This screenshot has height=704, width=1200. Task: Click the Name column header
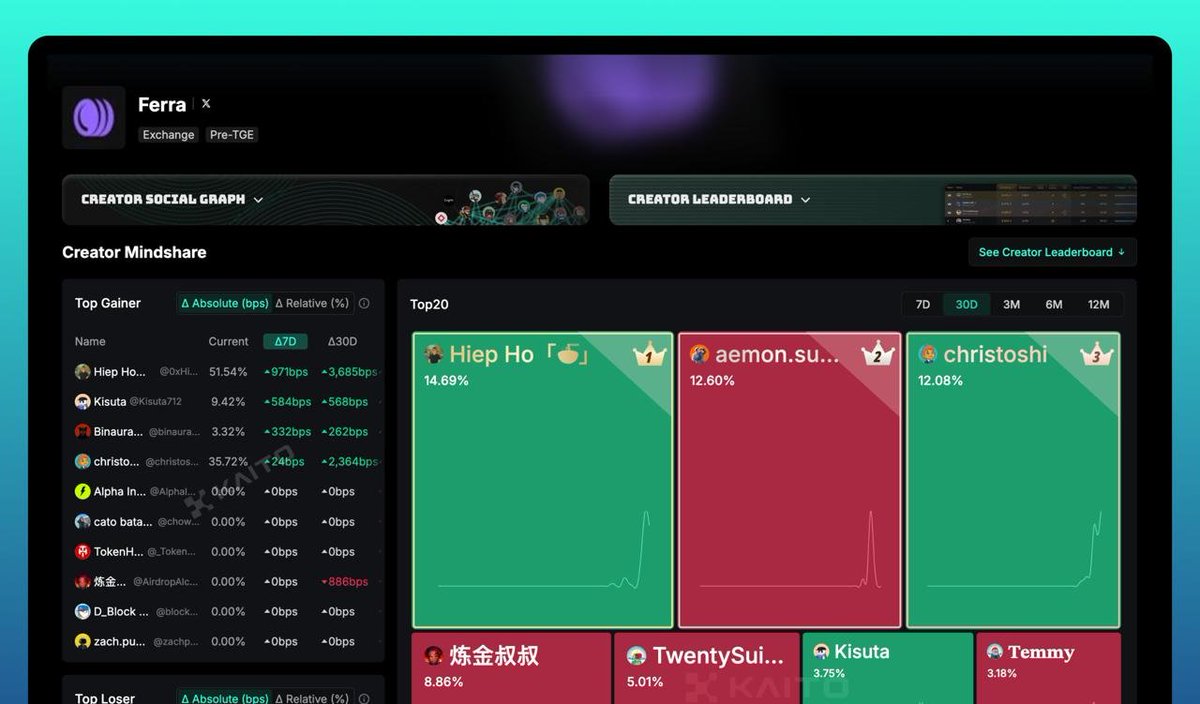pos(90,342)
